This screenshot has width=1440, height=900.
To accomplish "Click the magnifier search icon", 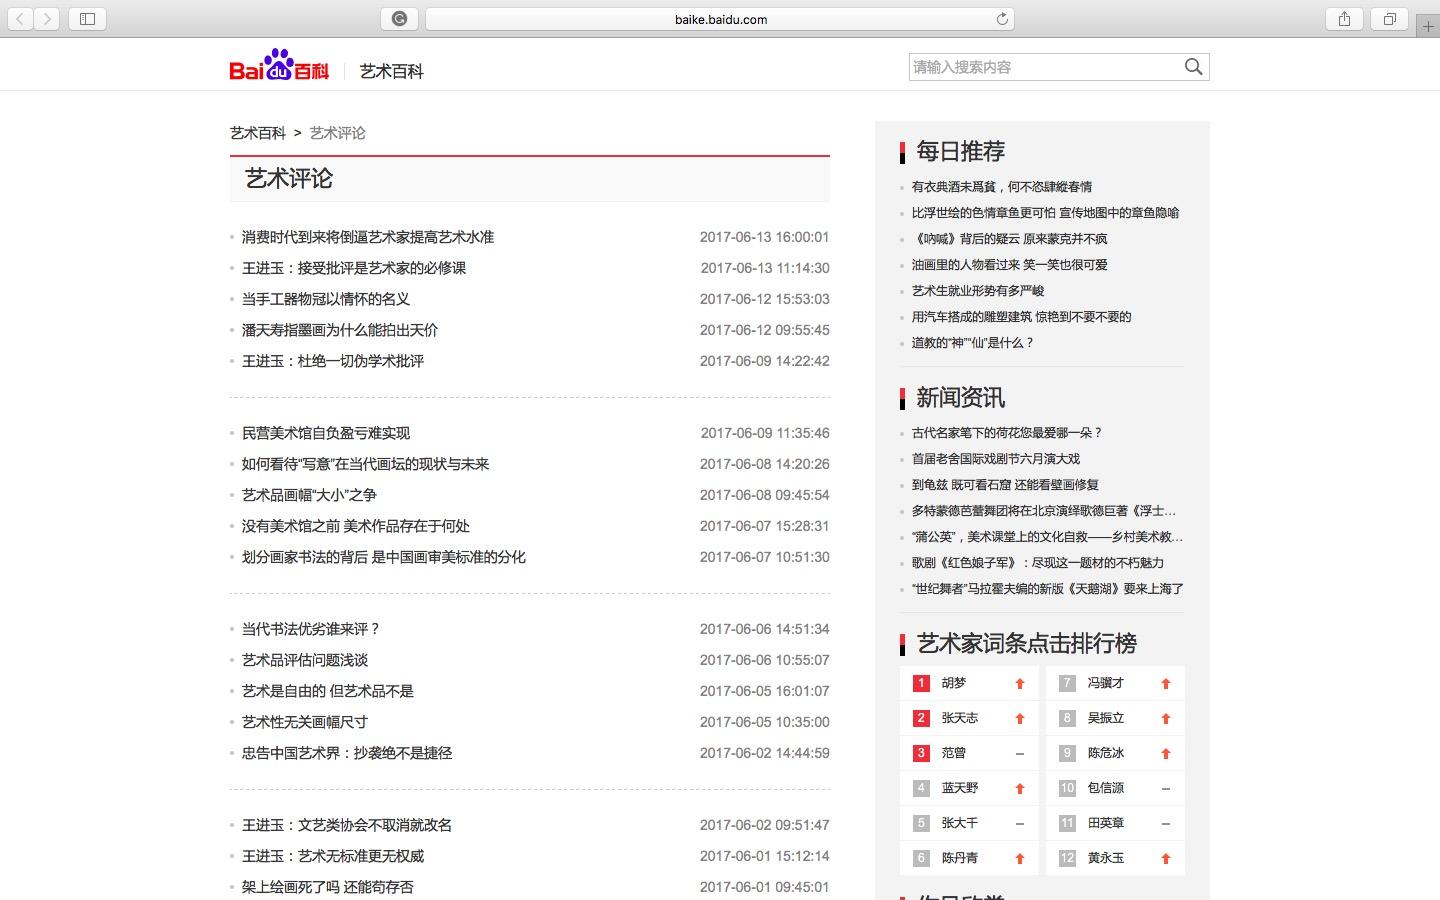I will [x=1193, y=67].
